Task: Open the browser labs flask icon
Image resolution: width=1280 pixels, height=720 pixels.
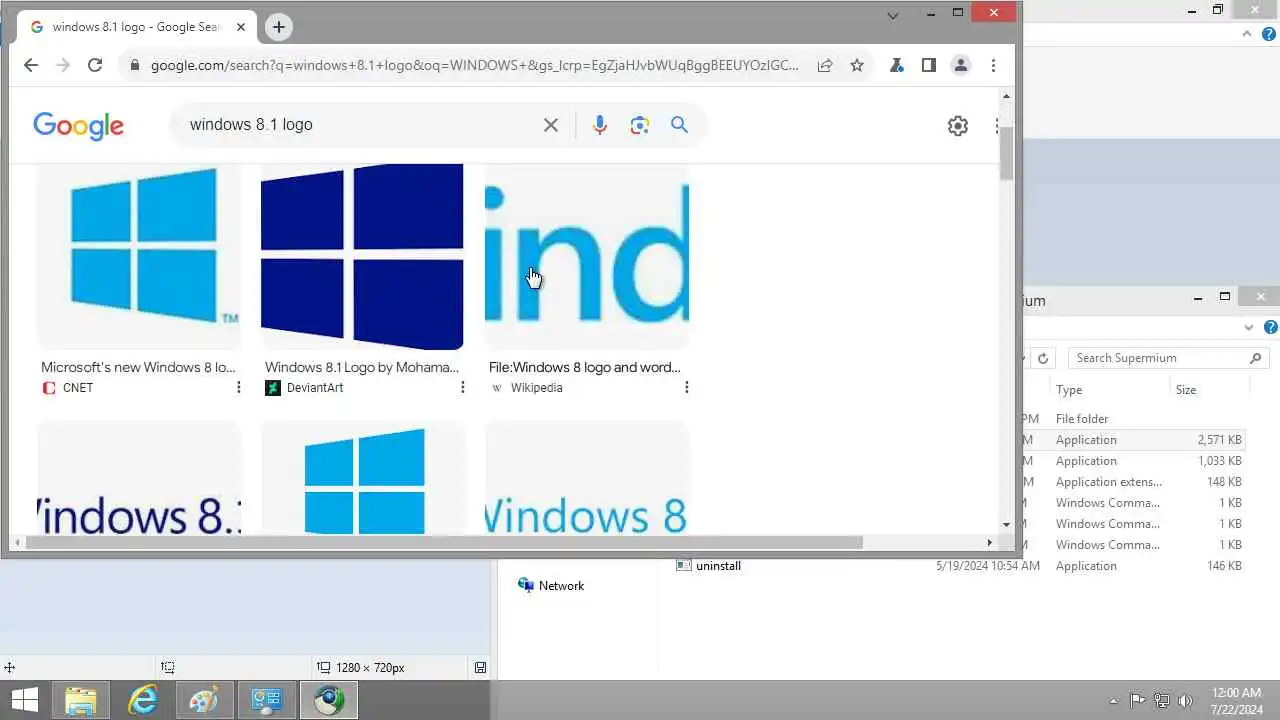Action: point(897,65)
